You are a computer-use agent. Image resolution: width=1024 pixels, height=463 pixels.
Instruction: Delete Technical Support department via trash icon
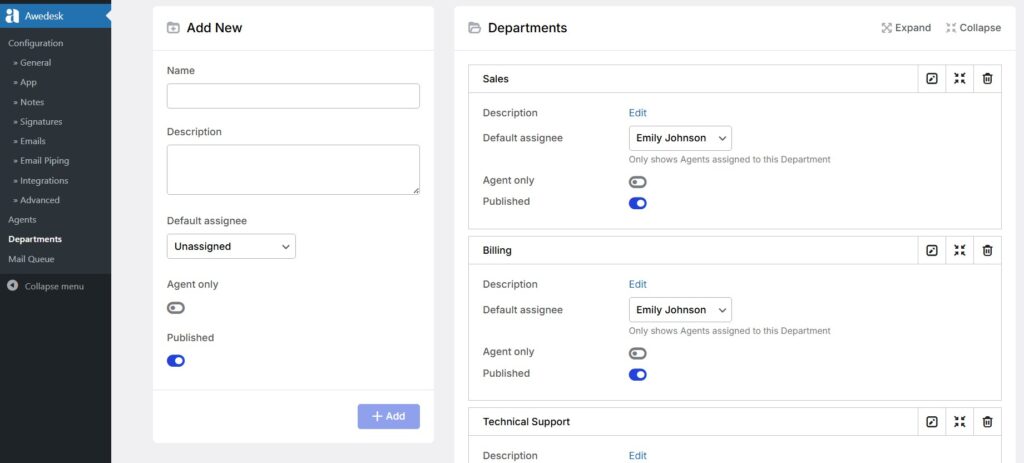[x=987, y=422]
